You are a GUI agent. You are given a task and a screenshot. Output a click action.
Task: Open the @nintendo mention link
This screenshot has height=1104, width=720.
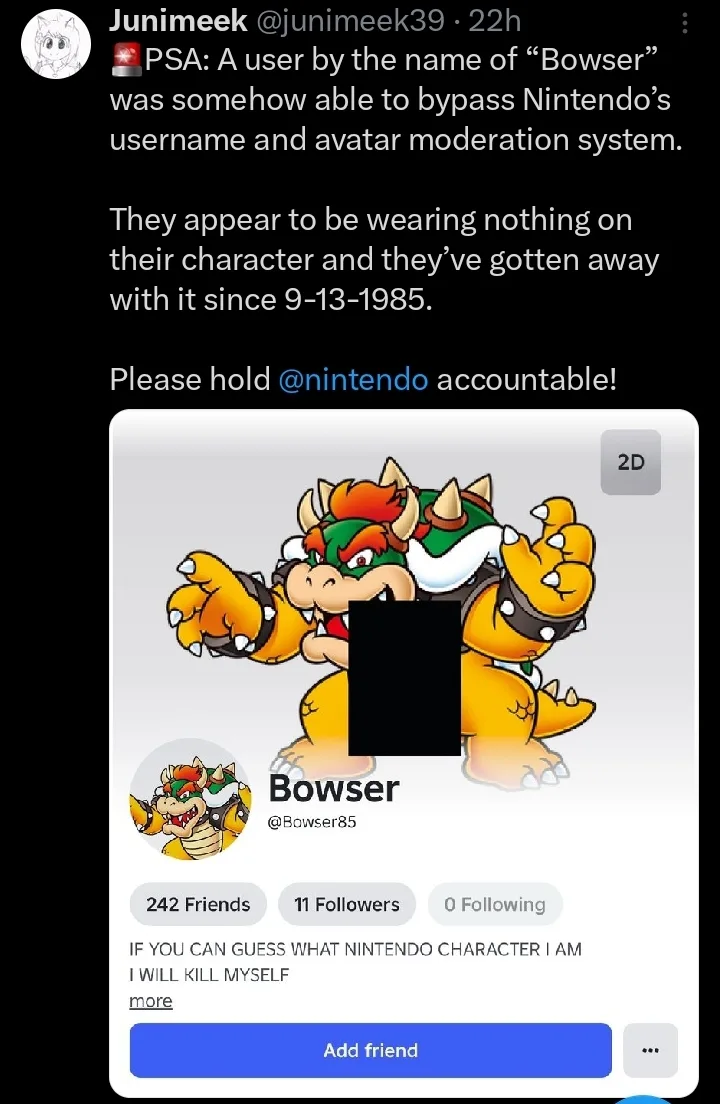353,380
